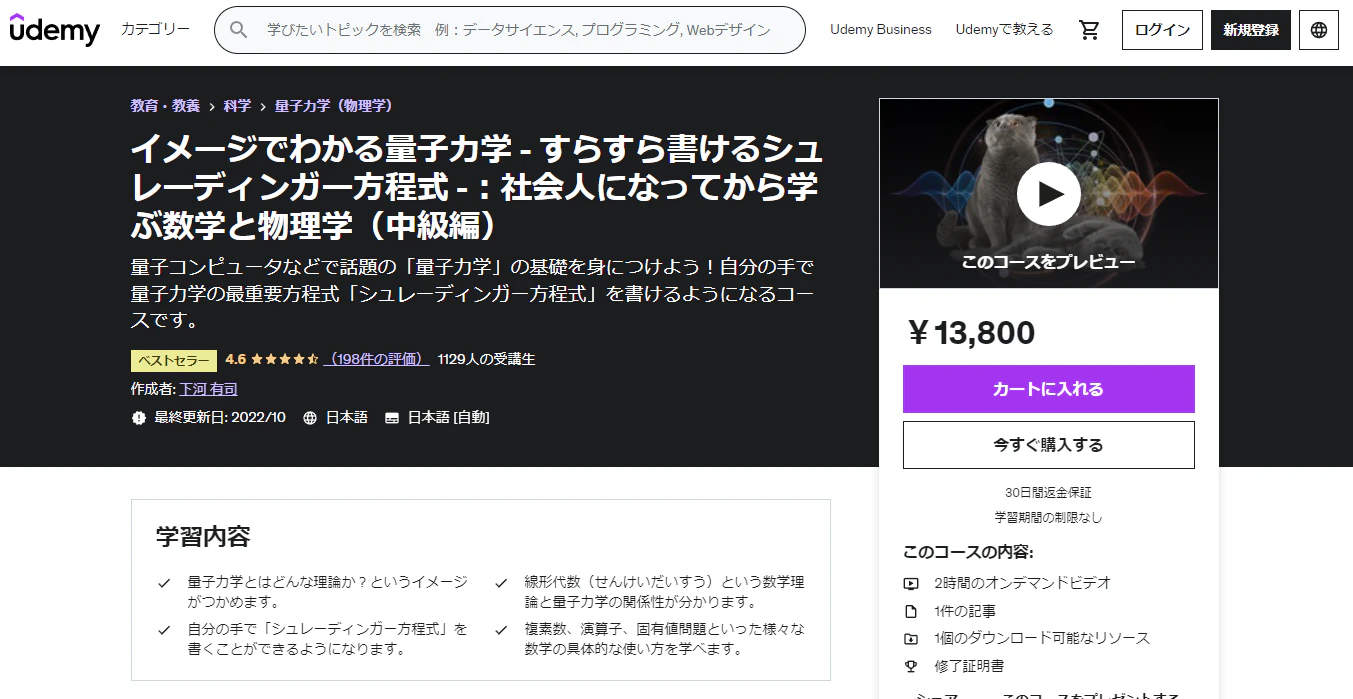This screenshot has width=1353, height=699.
Task: Open Udemy Business link
Action: 881,30
